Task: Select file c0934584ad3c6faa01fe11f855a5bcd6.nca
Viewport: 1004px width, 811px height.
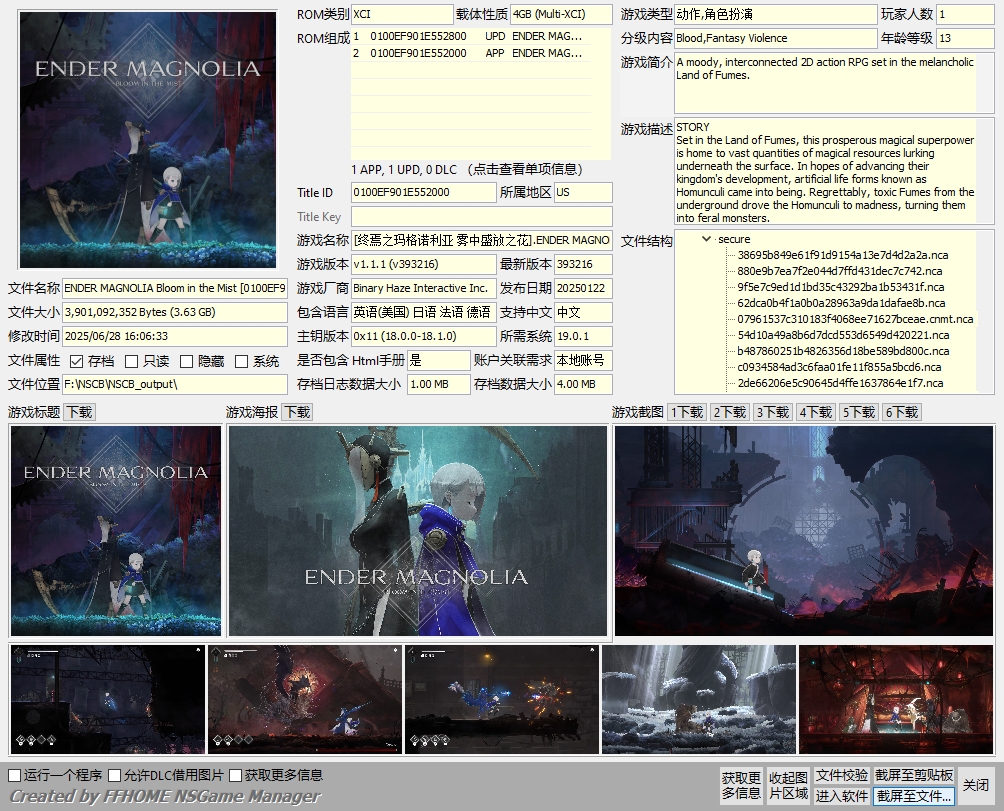Action: coord(839,367)
